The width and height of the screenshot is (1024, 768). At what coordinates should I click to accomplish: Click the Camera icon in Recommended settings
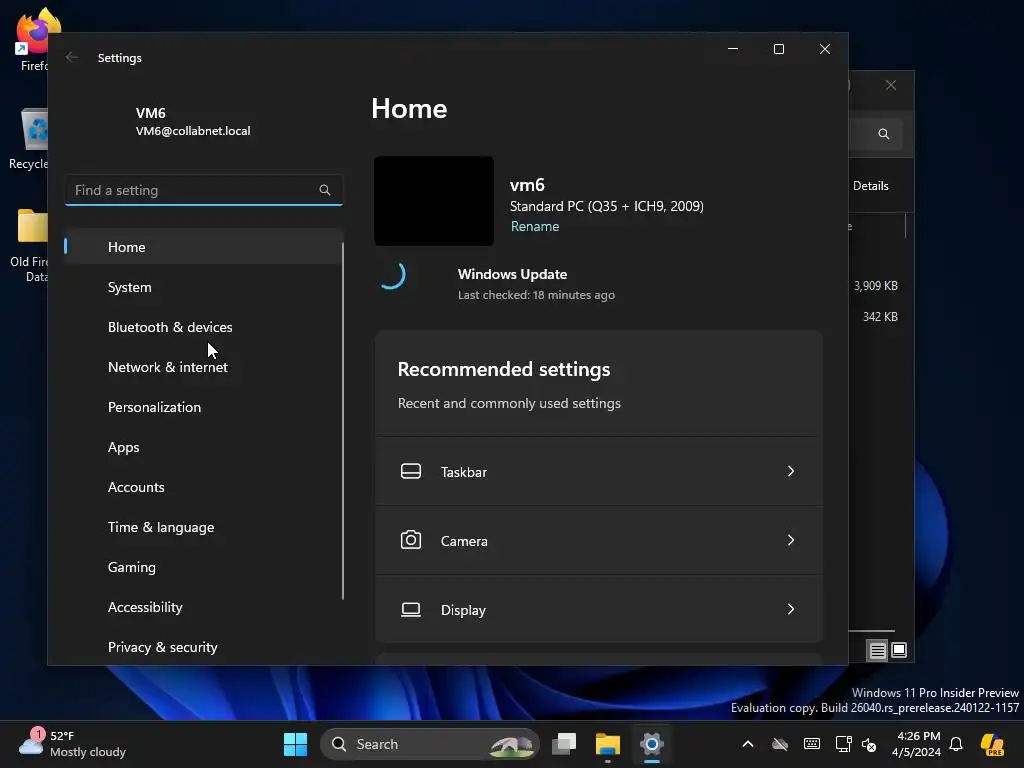411,540
